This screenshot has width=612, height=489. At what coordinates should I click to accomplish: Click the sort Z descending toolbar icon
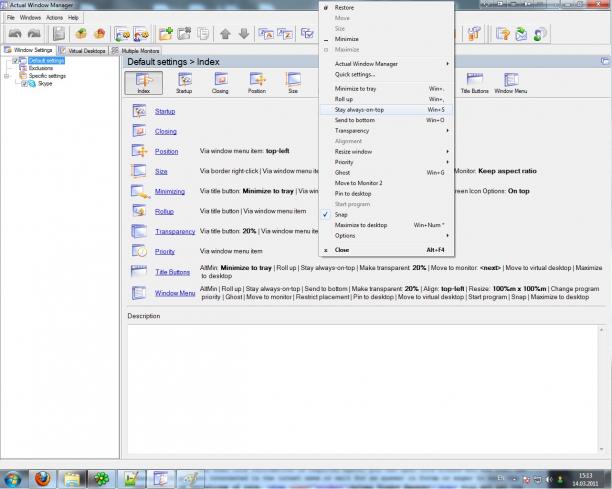tap(285, 34)
